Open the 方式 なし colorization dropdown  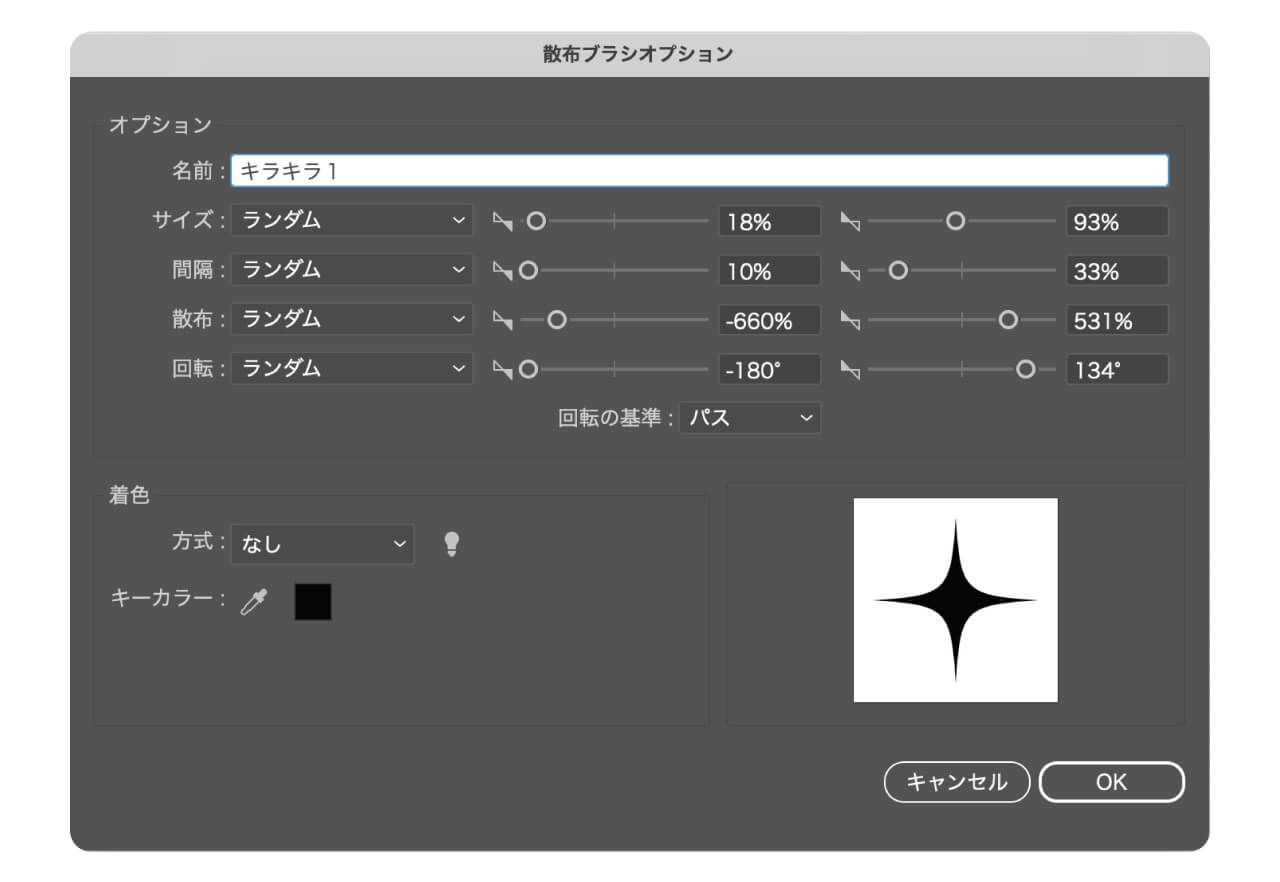[322, 544]
